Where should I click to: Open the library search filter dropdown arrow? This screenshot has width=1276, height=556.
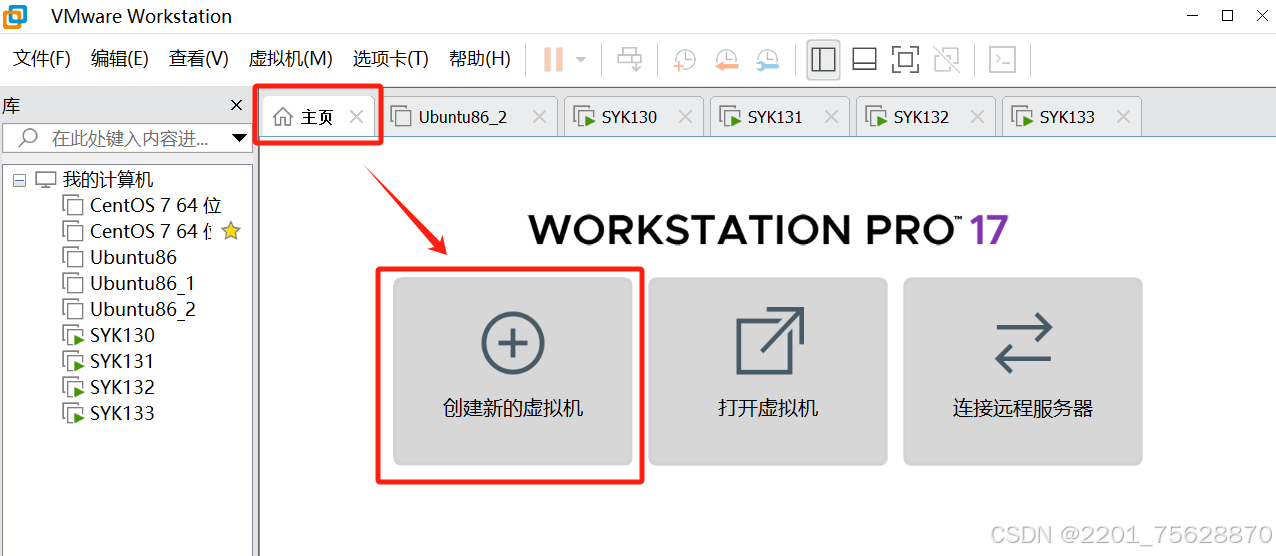239,138
